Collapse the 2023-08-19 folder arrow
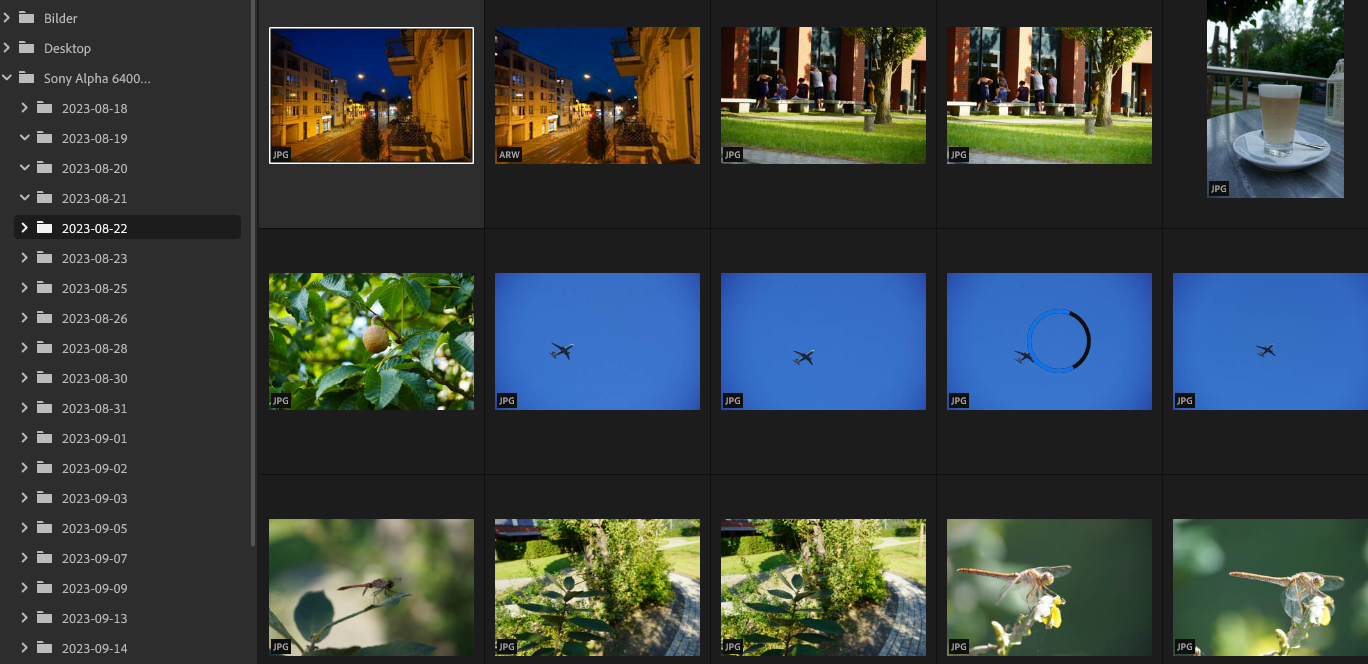The width and height of the screenshot is (1368, 664). (25, 138)
